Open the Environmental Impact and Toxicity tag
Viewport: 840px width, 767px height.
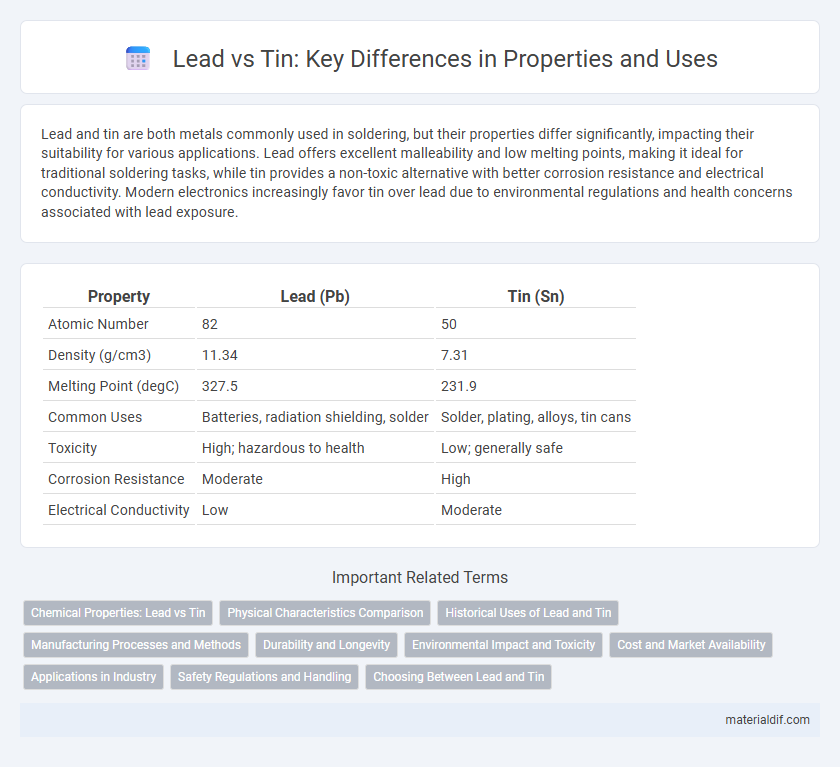[x=504, y=645]
